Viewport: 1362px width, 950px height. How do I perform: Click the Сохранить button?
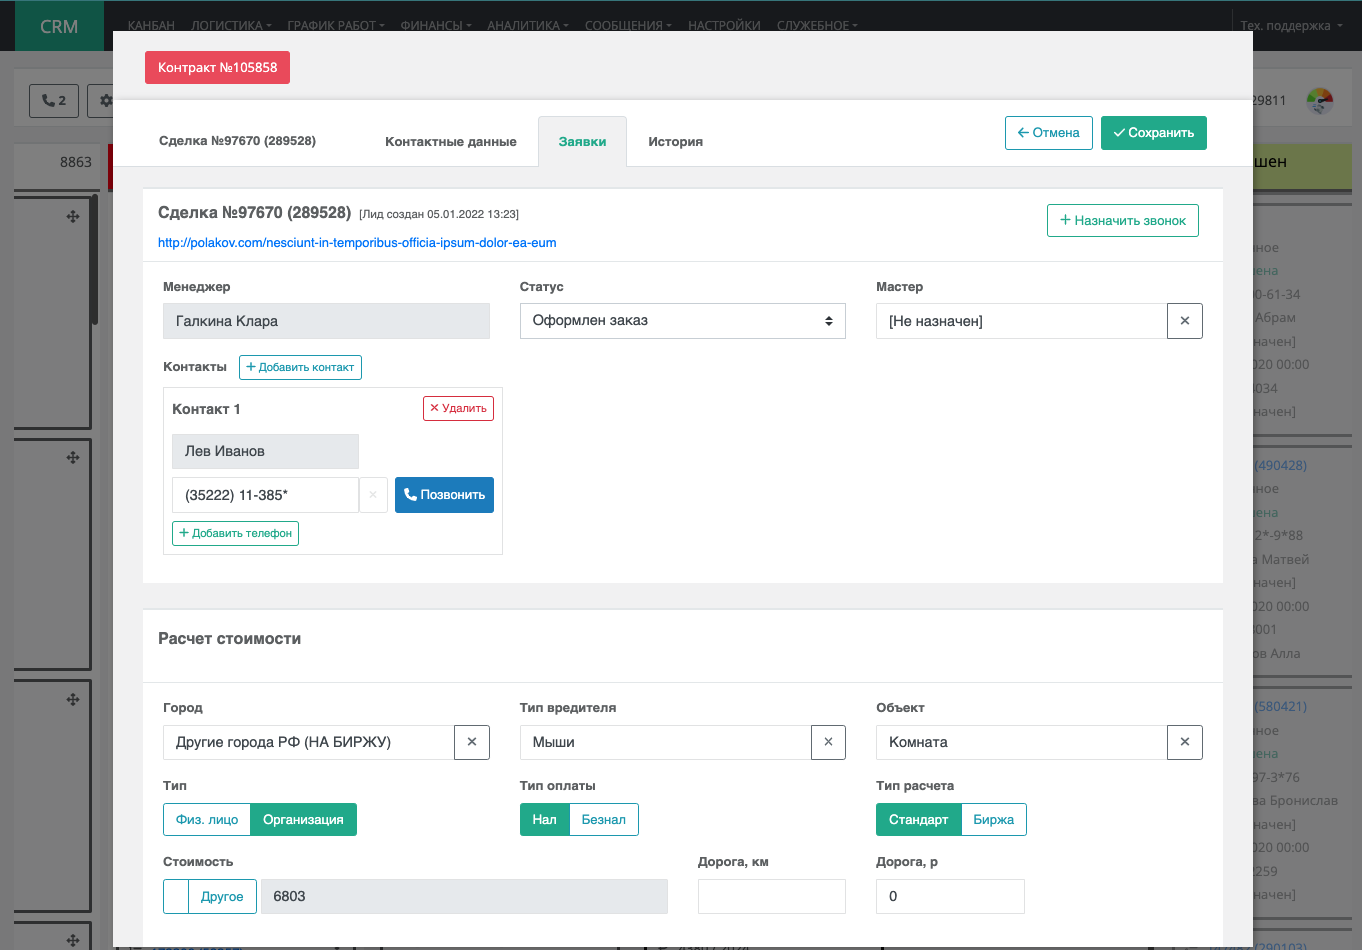coord(1153,133)
